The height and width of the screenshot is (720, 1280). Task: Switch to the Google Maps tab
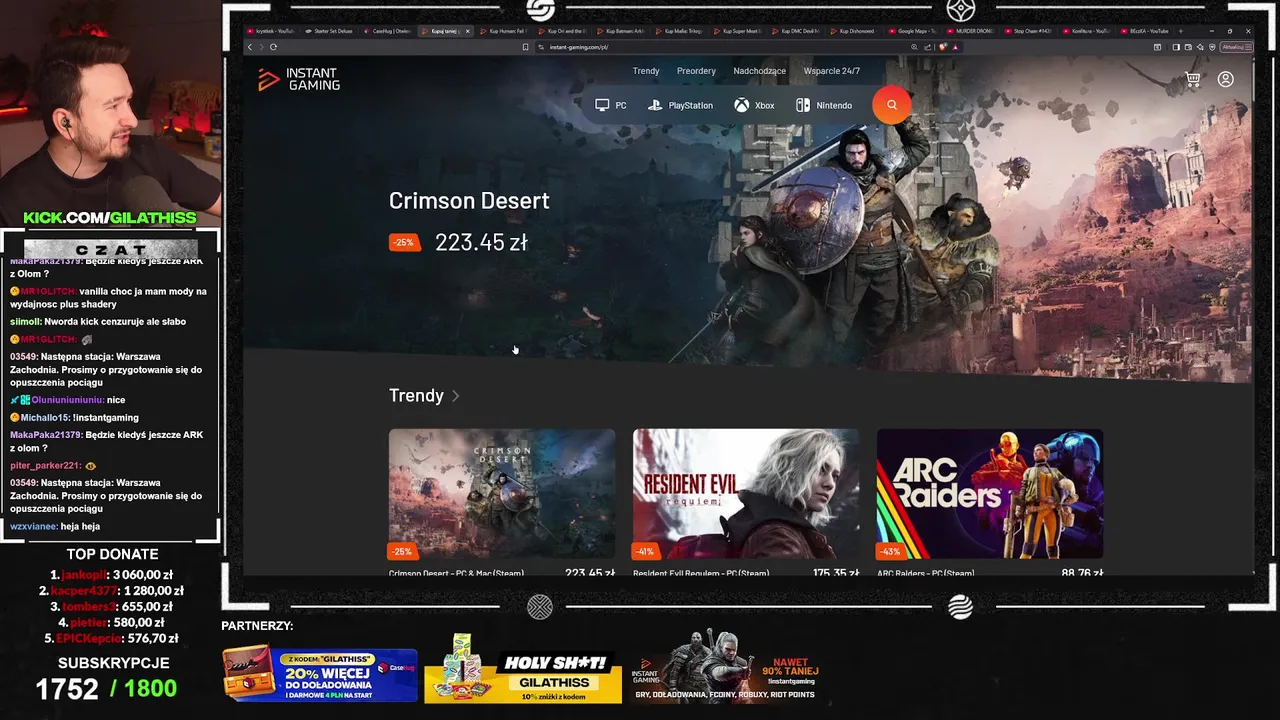coord(912,31)
